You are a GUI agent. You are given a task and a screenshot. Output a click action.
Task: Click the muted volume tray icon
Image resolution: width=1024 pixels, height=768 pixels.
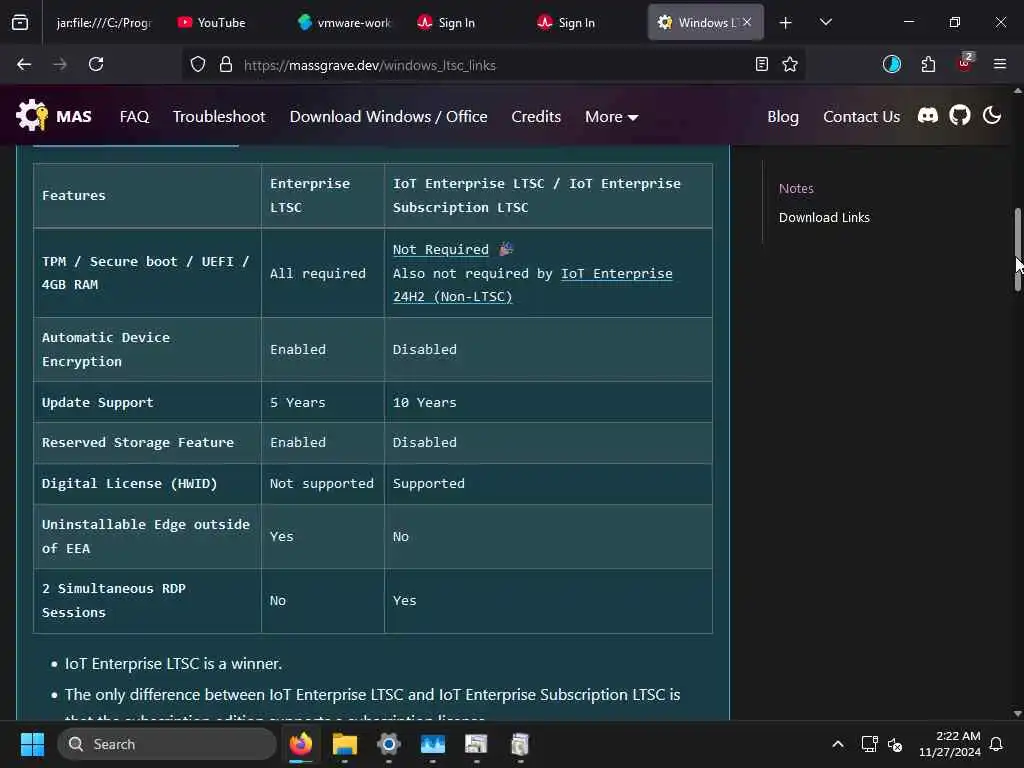[x=895, y=744]
